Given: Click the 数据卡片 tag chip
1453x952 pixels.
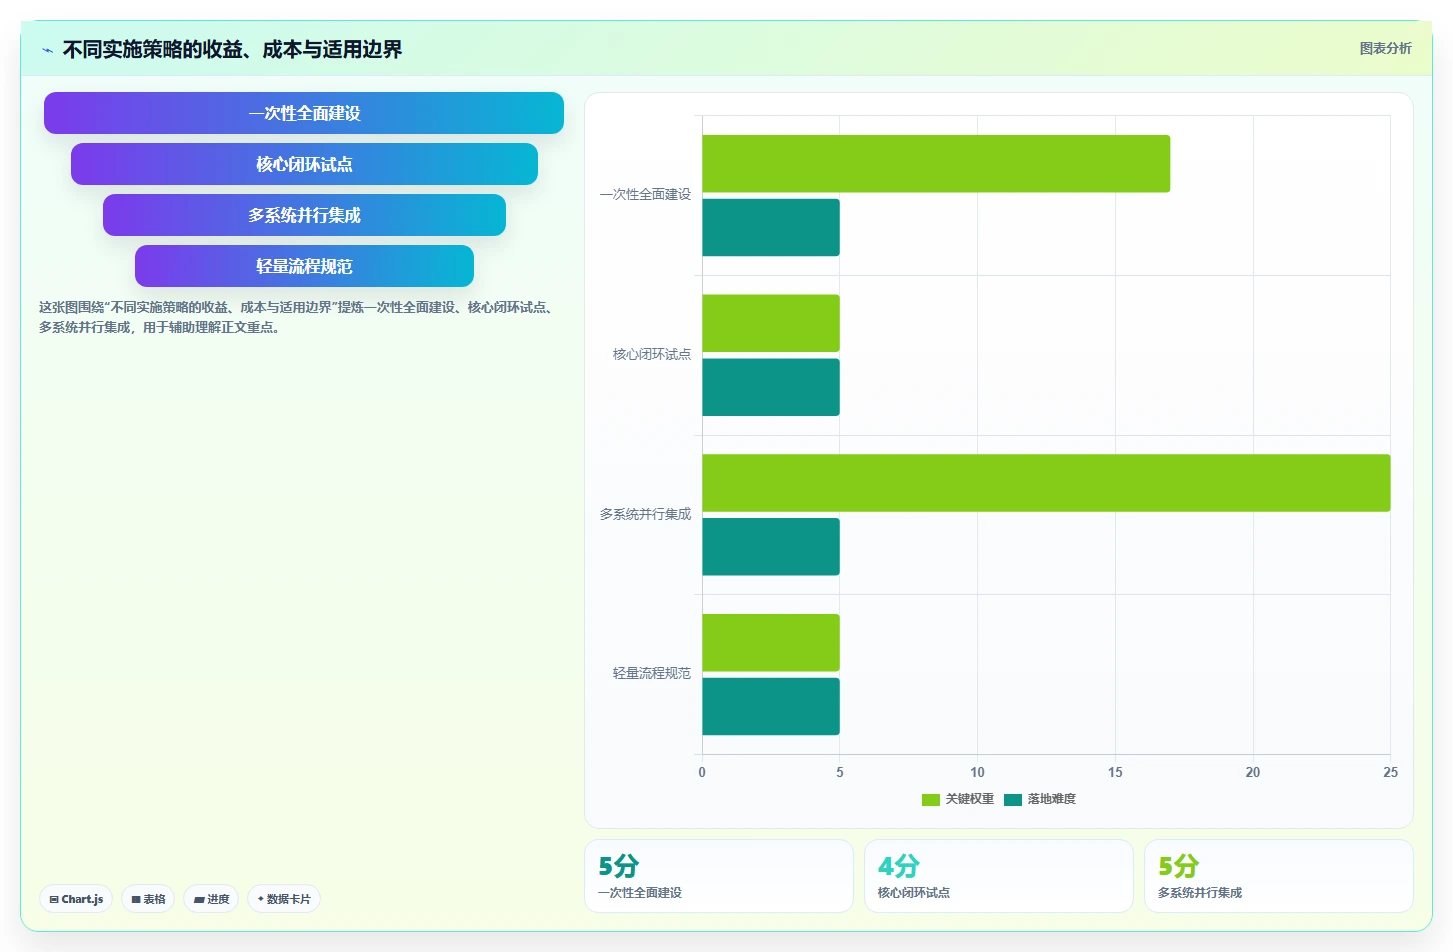Looking at the screenshot, I should pyautogui.click(x=284, y=899).
